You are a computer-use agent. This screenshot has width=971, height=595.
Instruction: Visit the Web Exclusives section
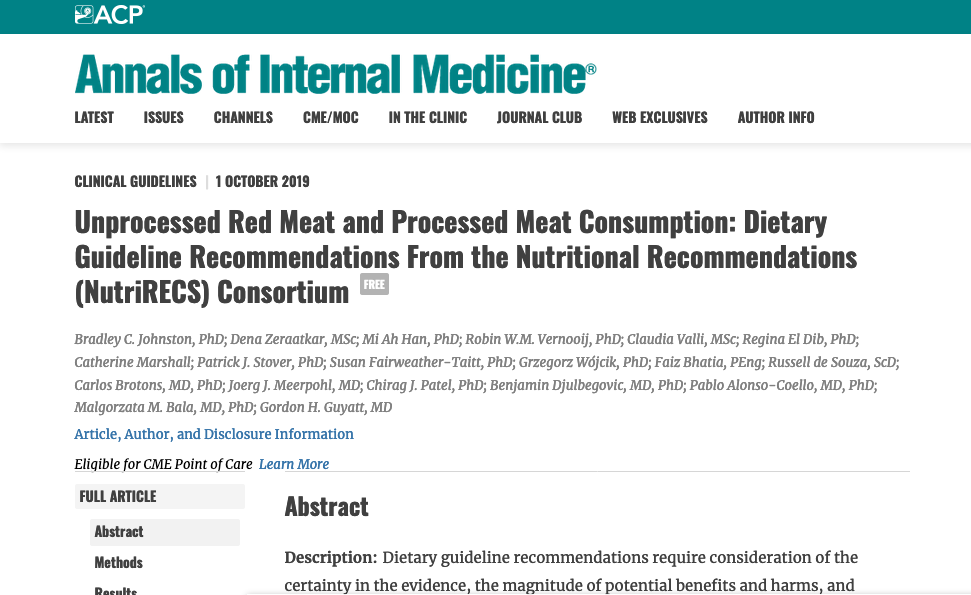click(x=659, y=117)
